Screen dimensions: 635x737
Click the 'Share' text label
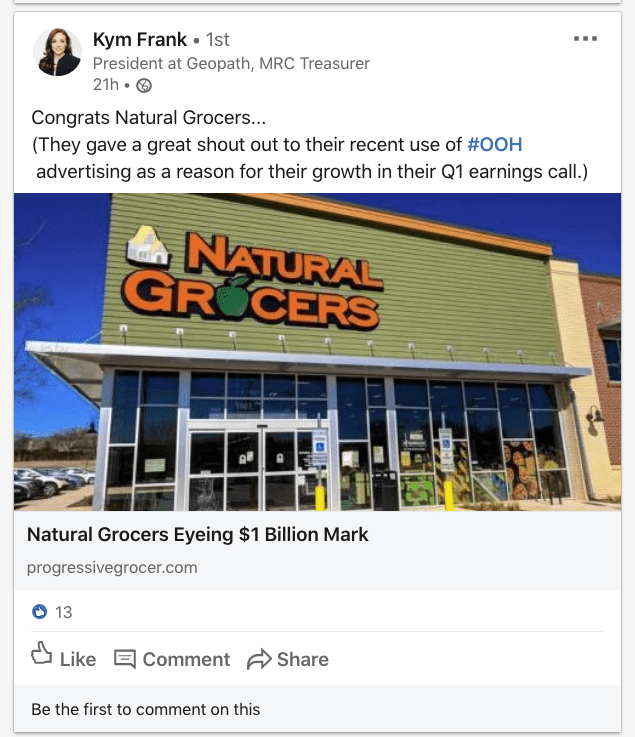(303, 659)
